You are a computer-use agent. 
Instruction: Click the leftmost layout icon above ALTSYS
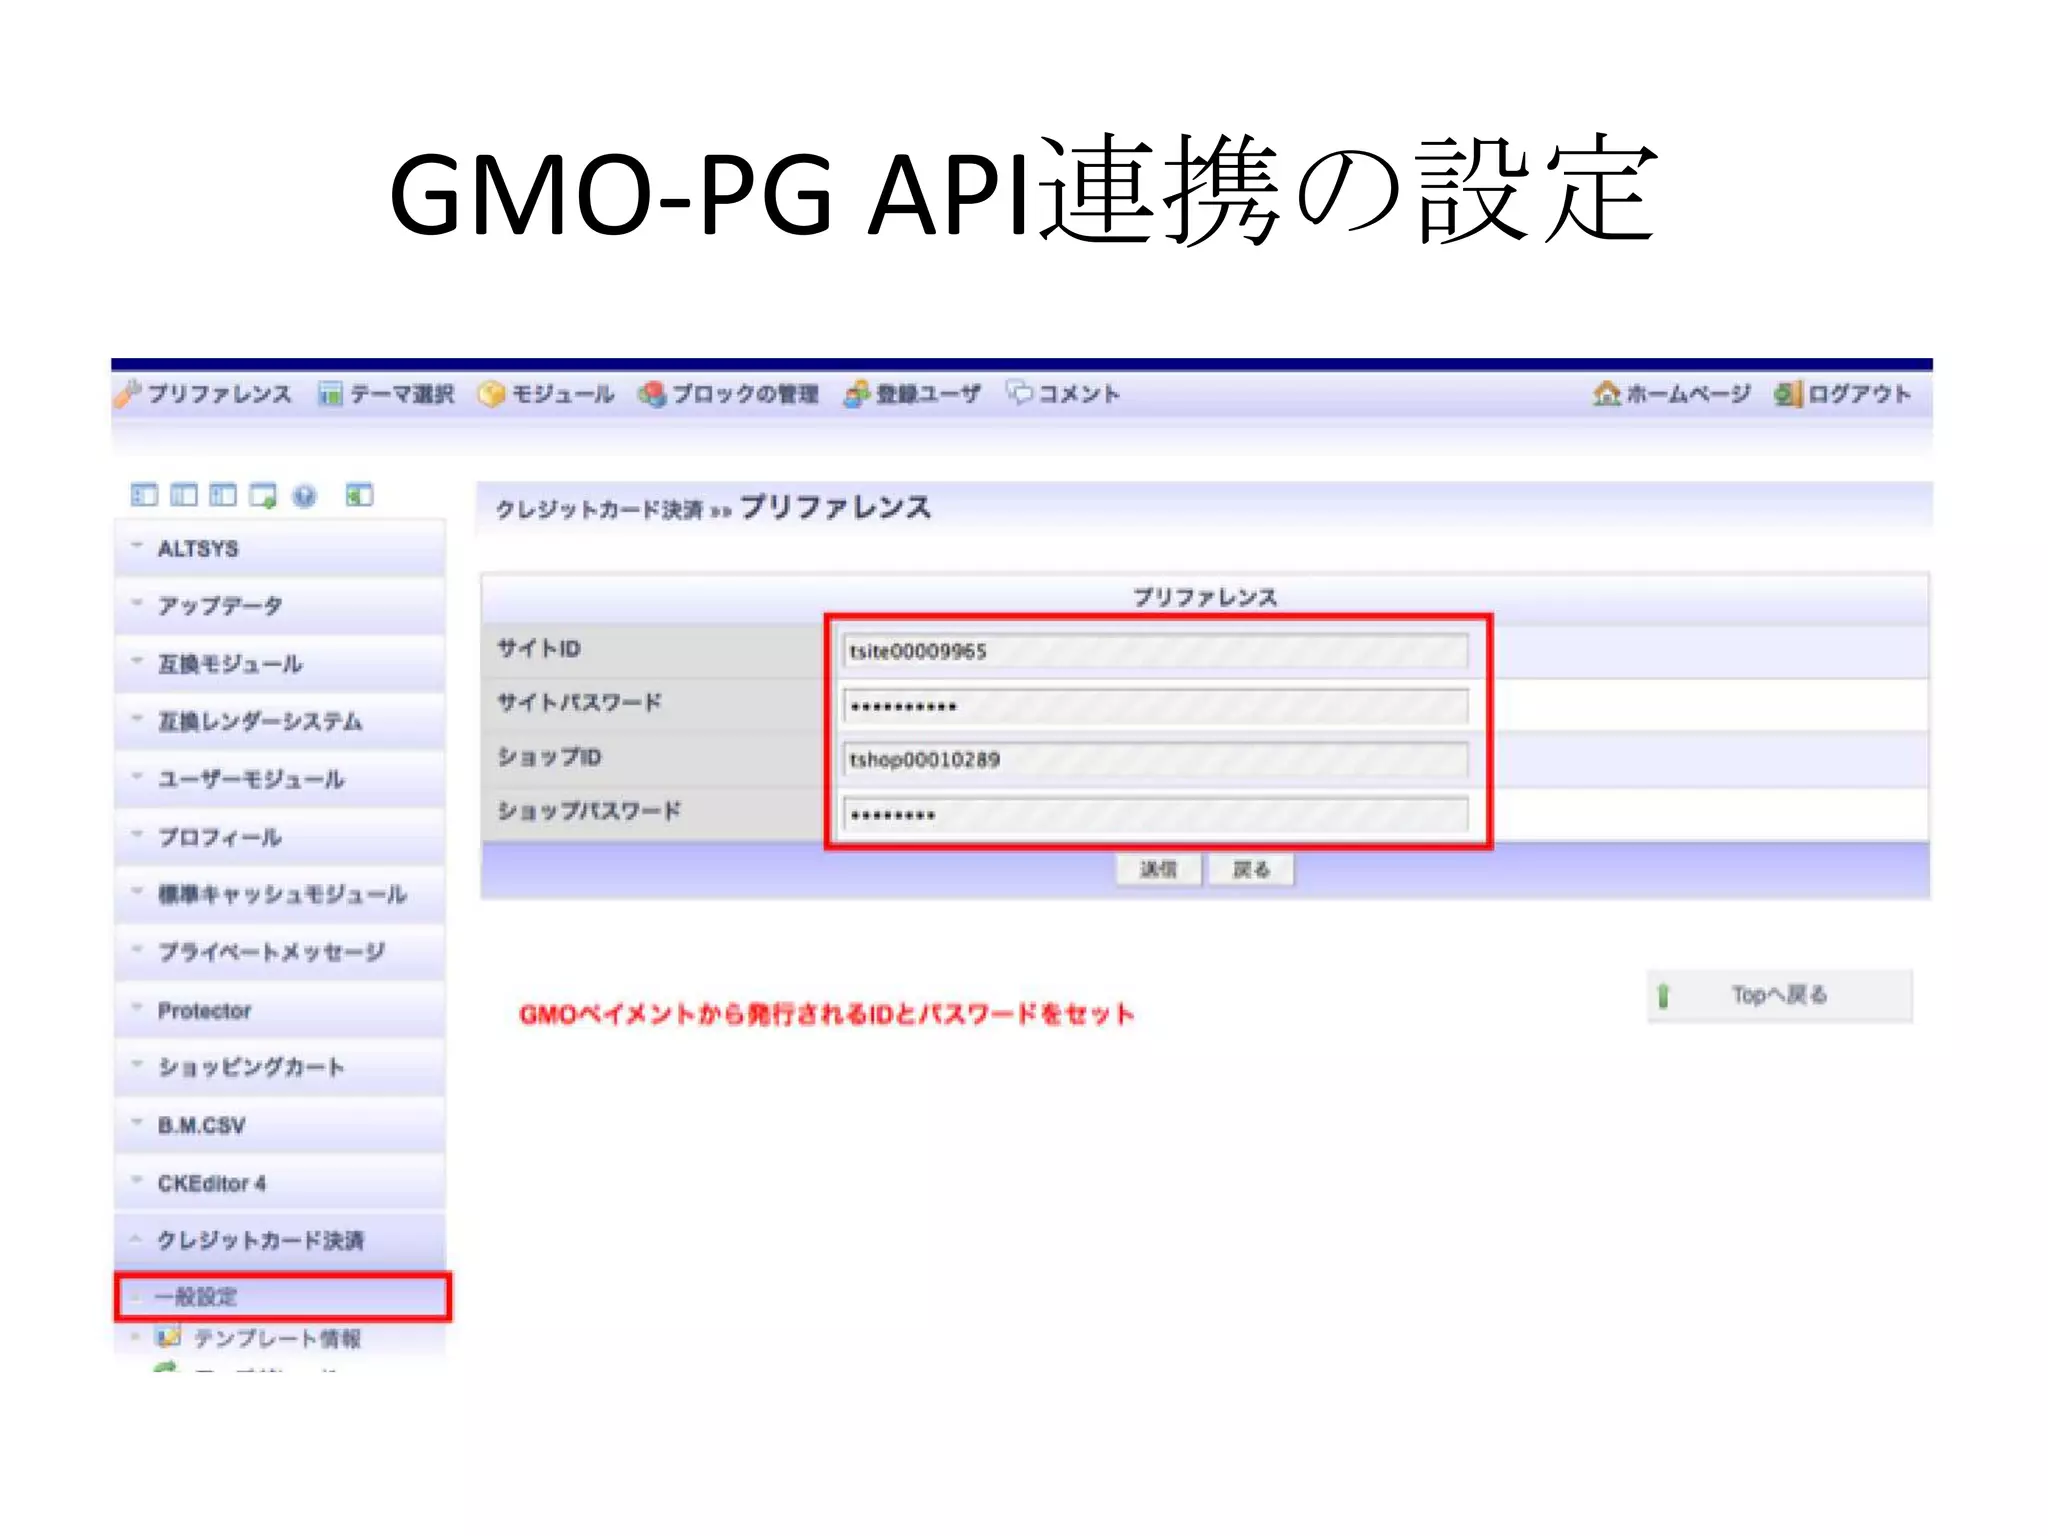pos(144,495)
